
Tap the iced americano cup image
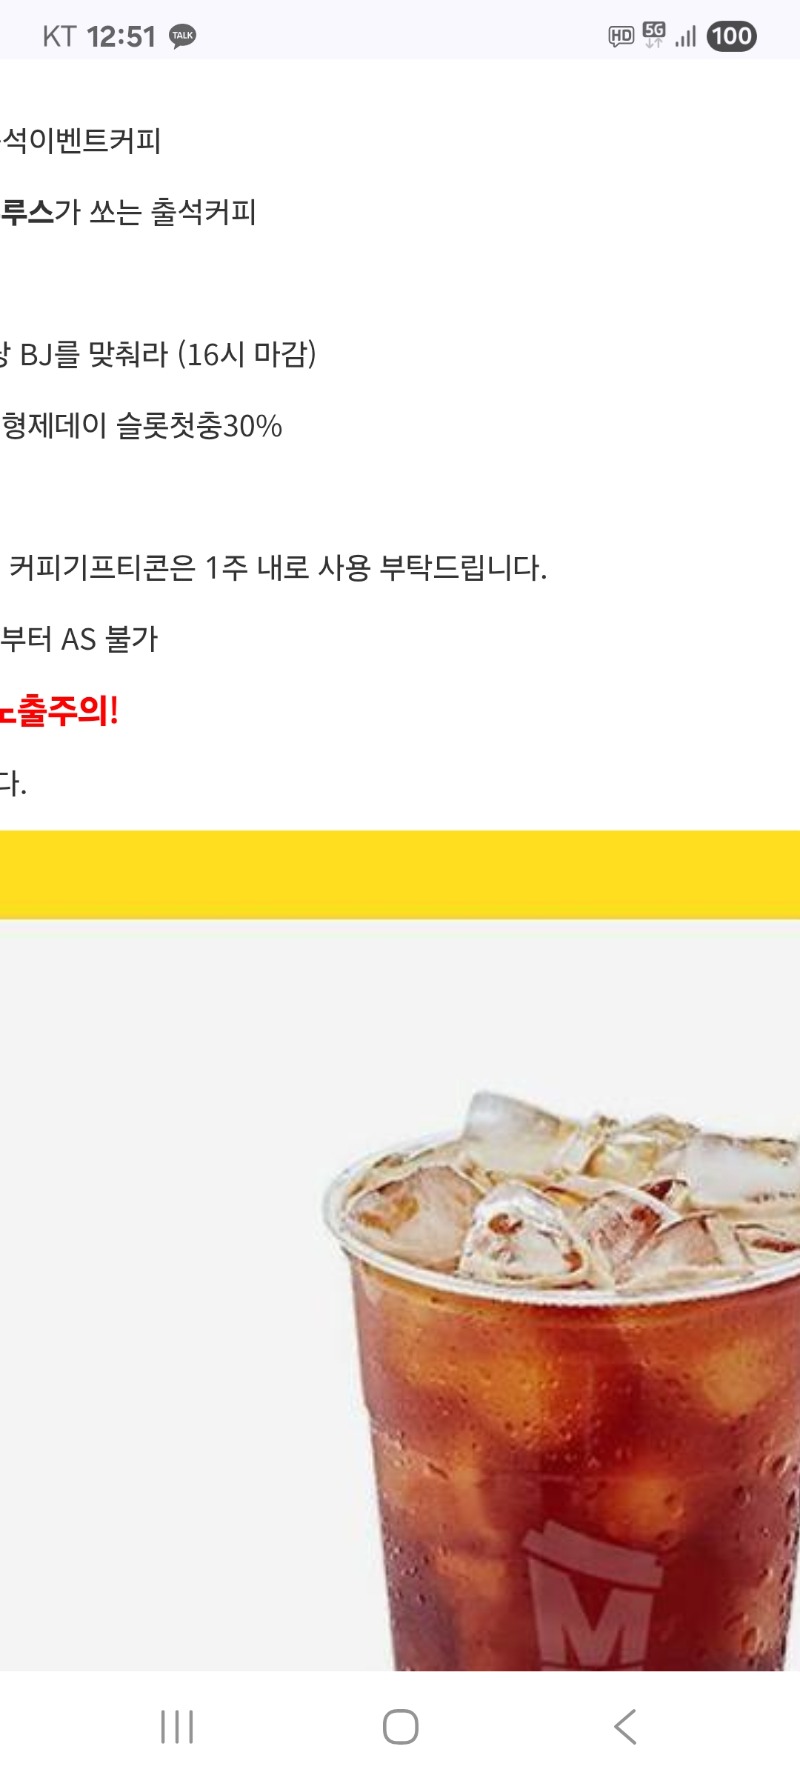pyautogui.click(x=563, y=1380)
